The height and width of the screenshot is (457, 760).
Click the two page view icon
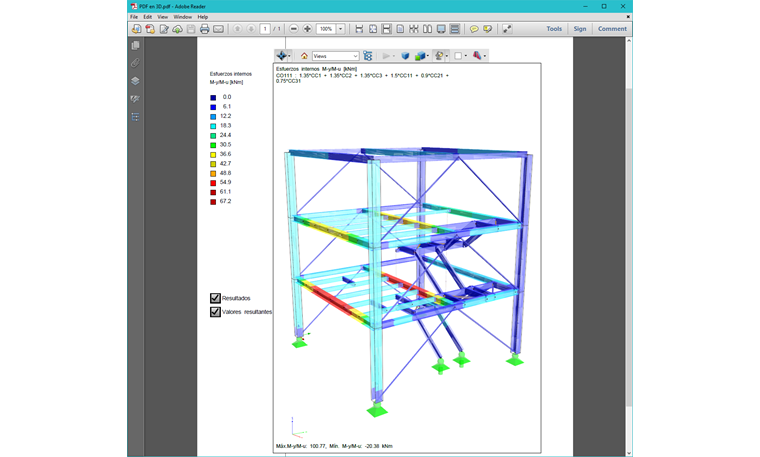pyautogui.click(x=427, y=29)
